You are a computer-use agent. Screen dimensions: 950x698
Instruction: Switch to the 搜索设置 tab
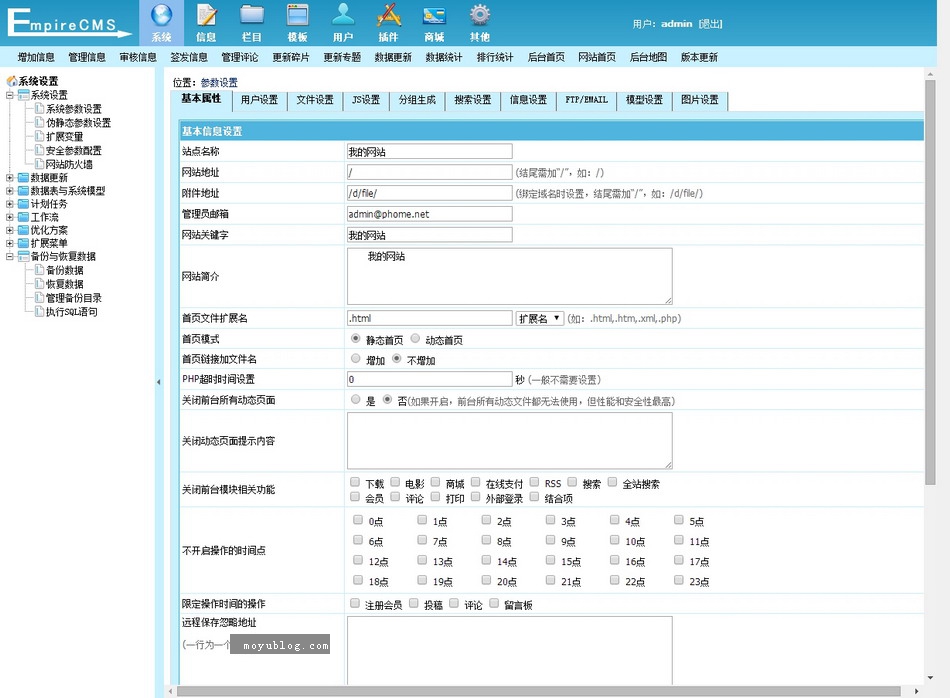tap(473, 100)
